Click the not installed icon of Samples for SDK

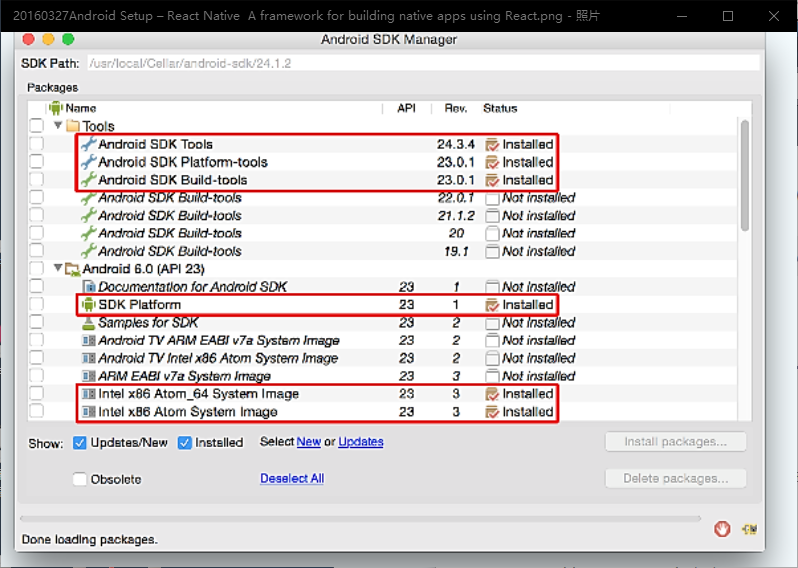(492, 323)
